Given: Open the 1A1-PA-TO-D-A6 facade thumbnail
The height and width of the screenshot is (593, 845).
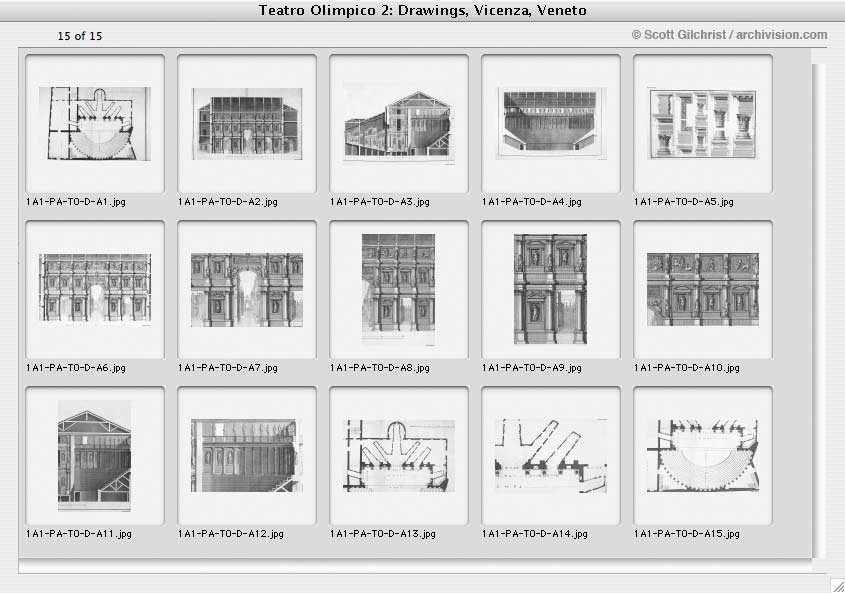Looking at the screenshot, I should (x=95, y=289).
